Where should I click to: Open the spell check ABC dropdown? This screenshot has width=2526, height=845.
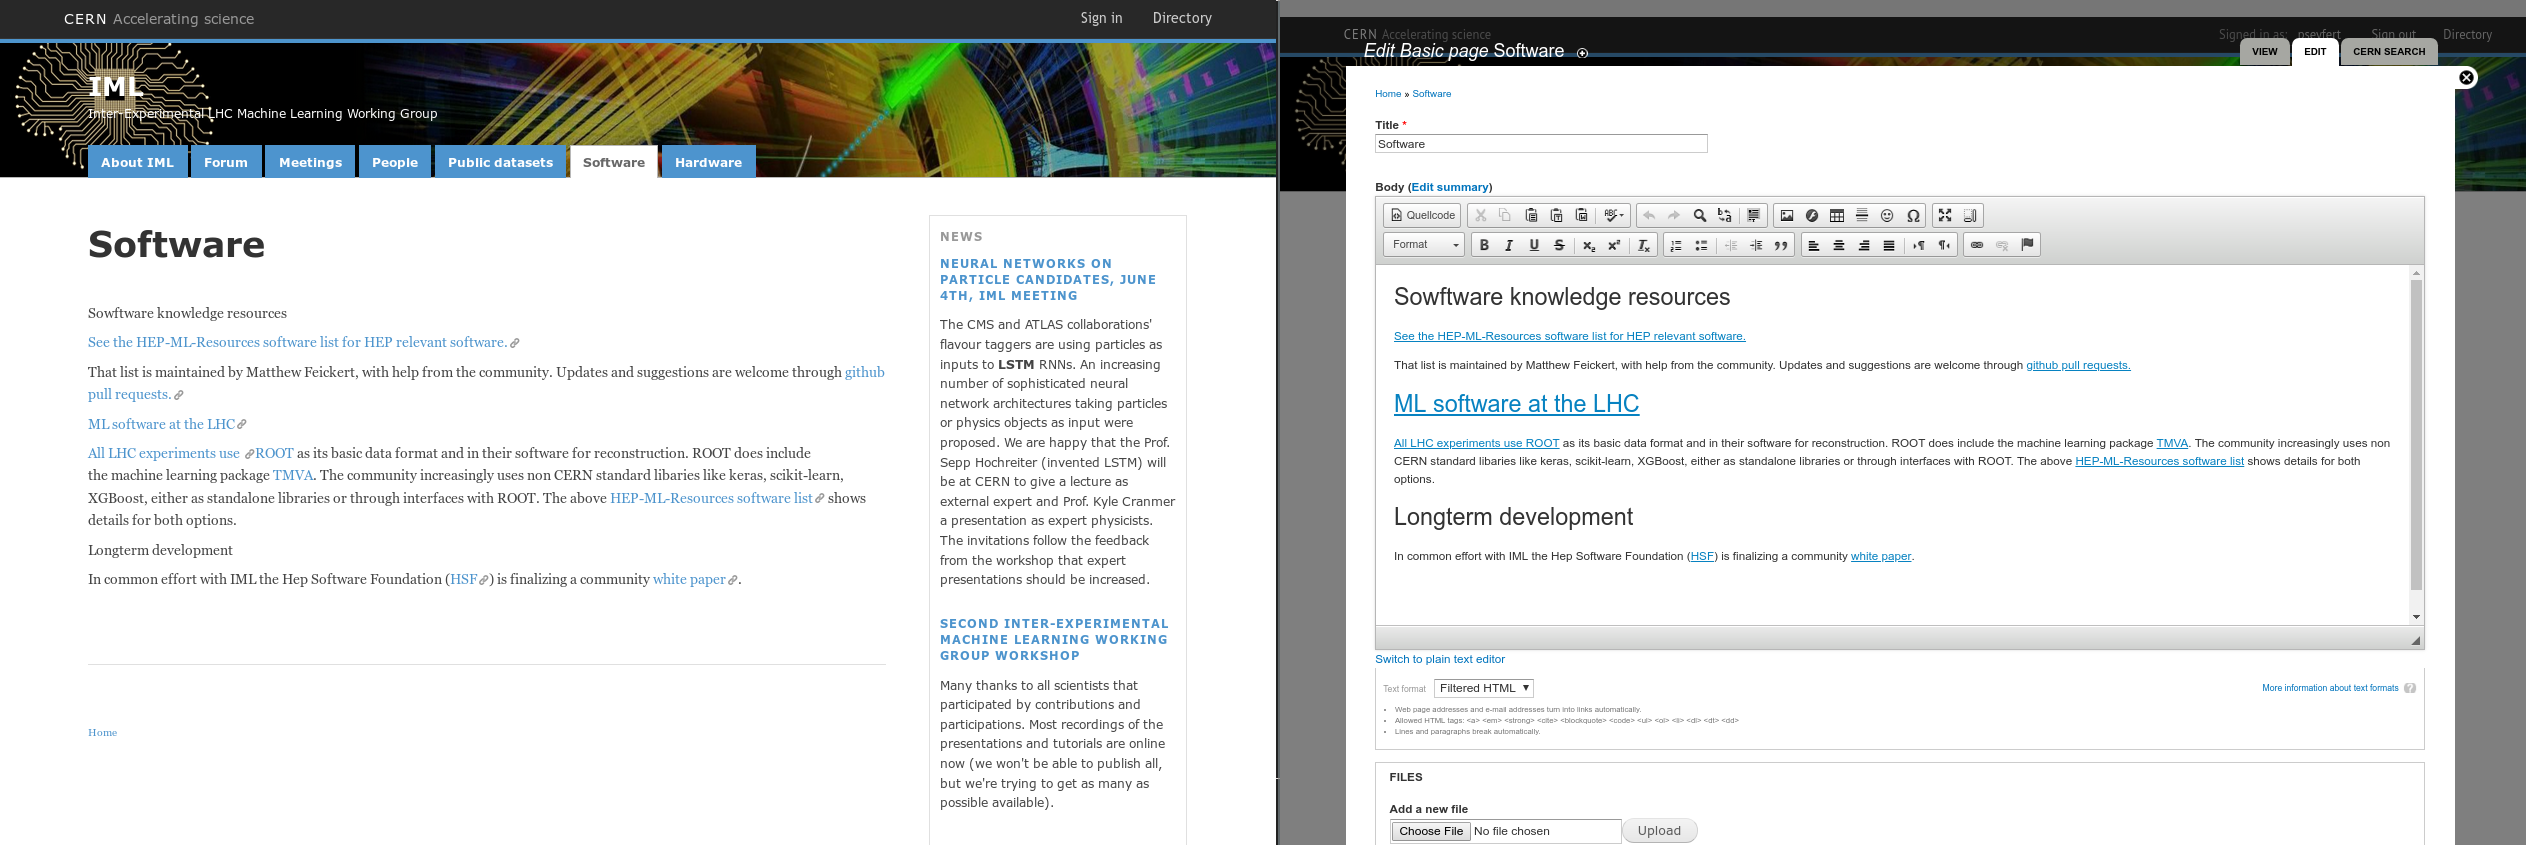[1613, 215]
